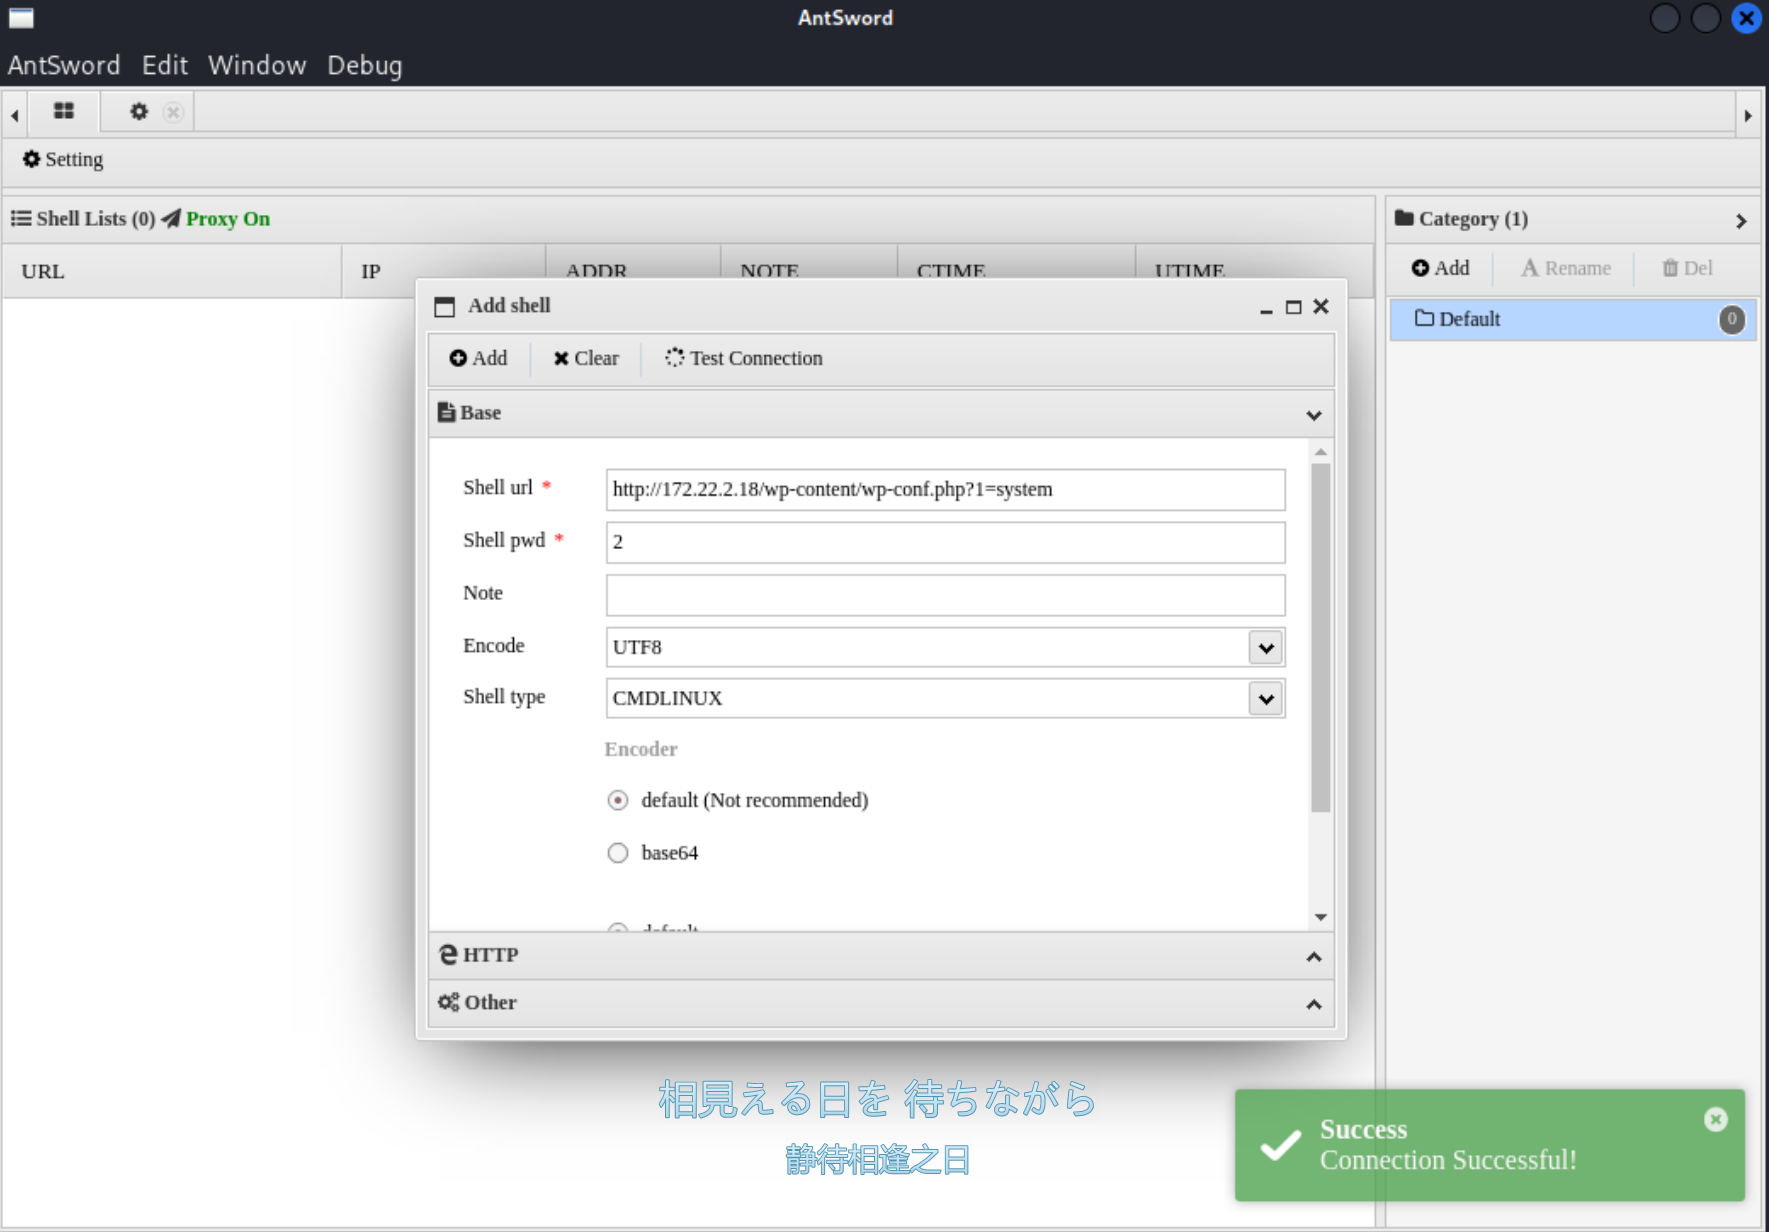
Task: Open the settings gear tab
Action: click(139, 111)
